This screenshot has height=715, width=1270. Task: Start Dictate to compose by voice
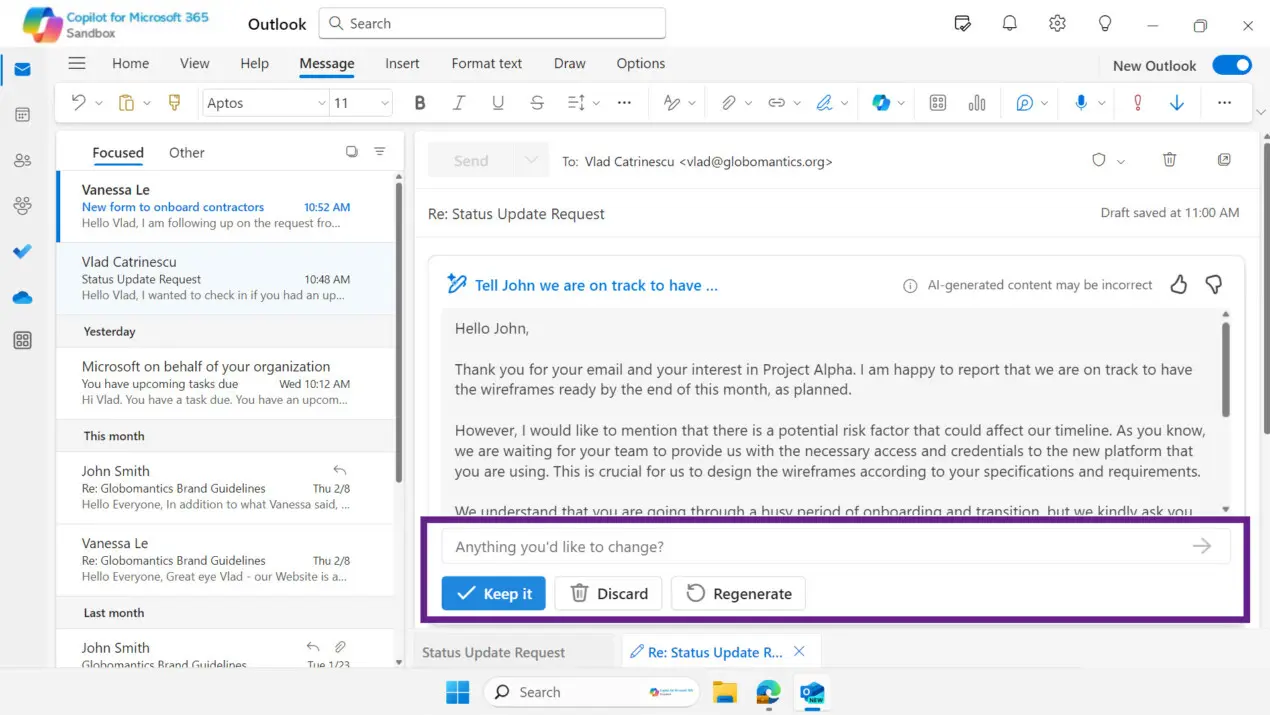[x=1083, y=102]
